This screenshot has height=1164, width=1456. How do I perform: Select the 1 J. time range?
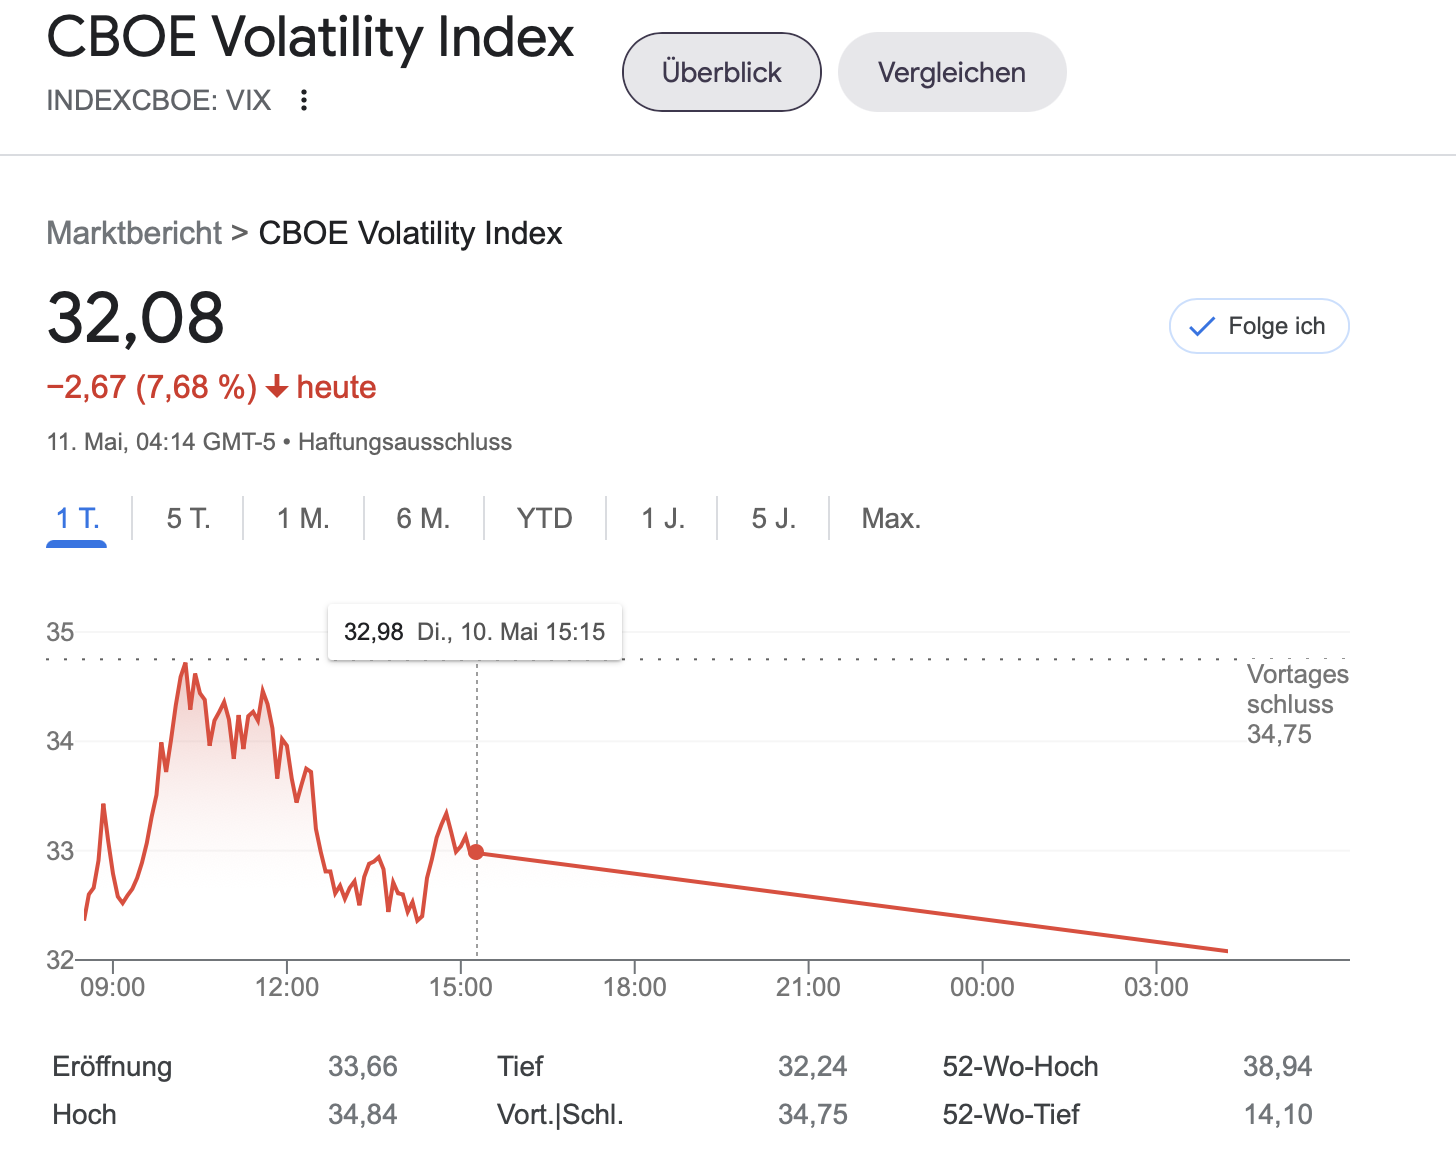pos(662,518)
